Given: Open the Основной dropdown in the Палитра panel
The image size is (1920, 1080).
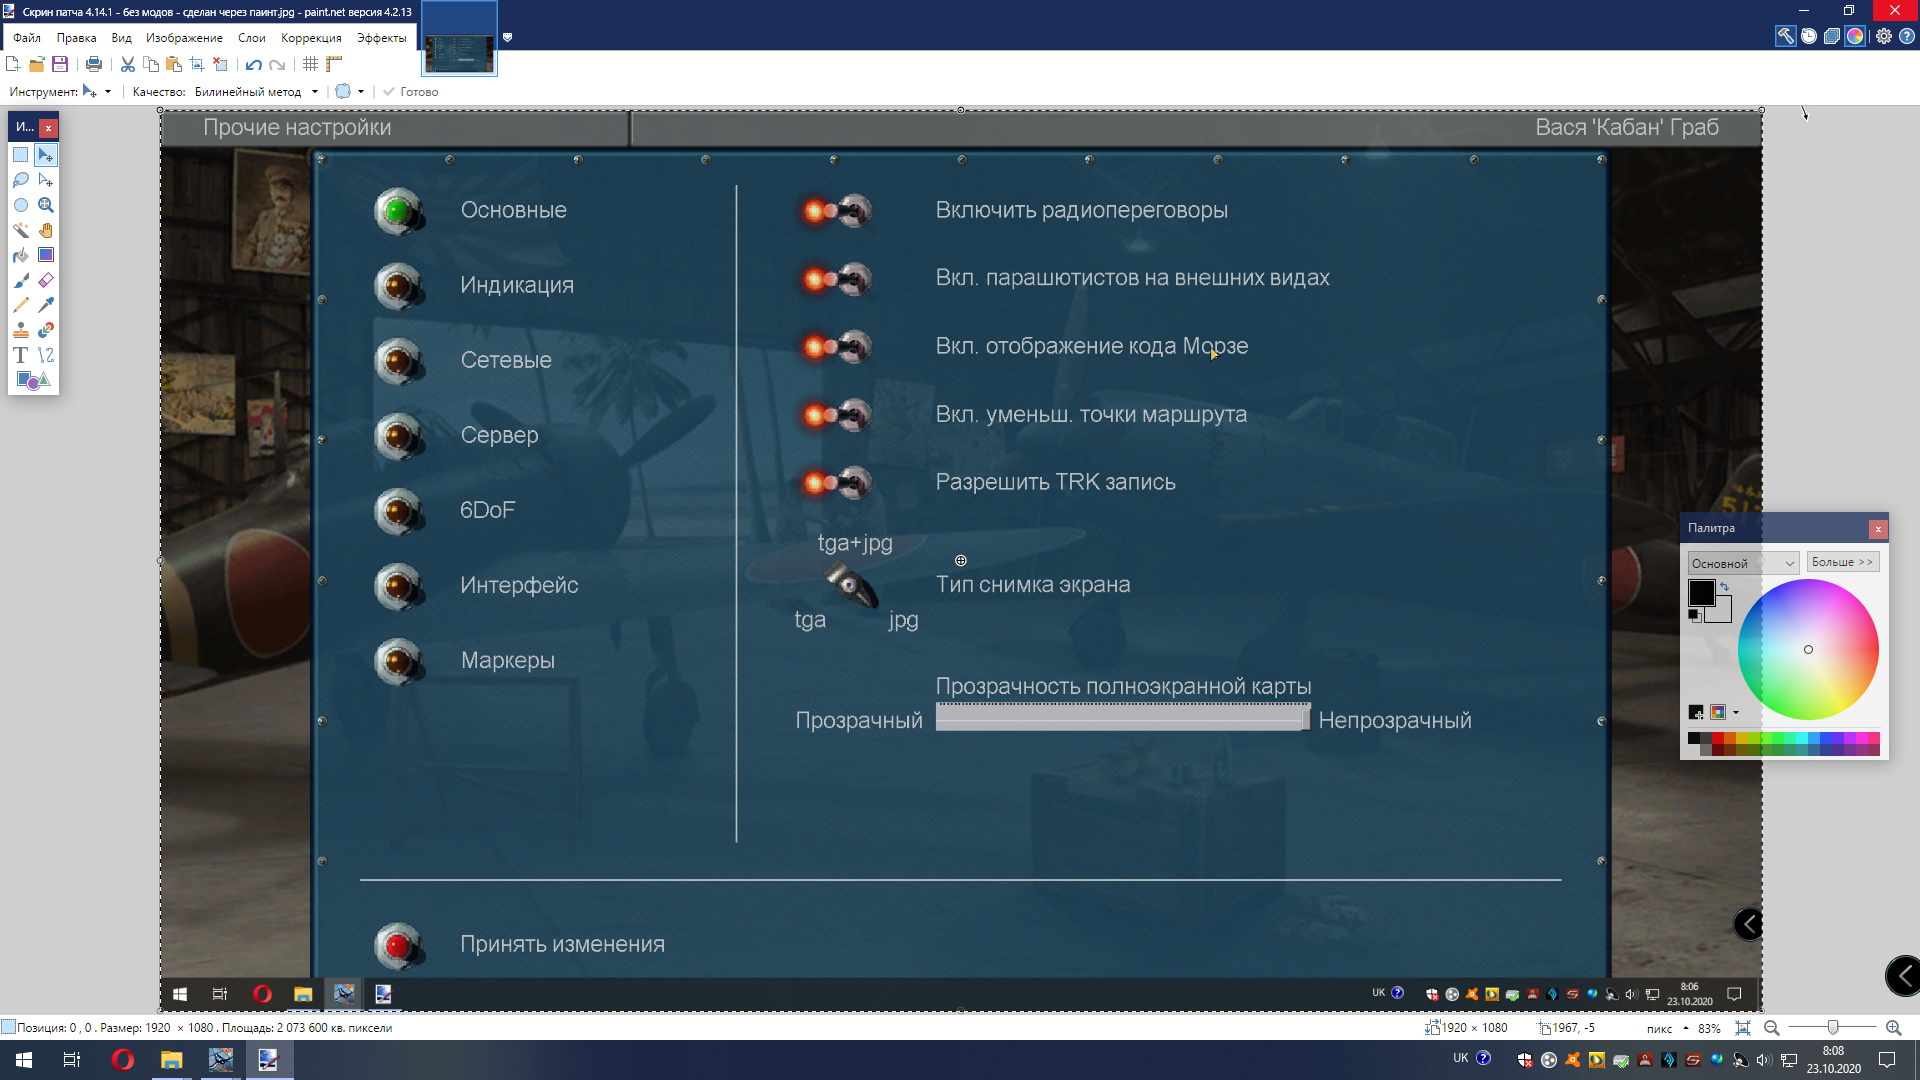Looking at the screenshot, I should pyautogui.click(x=1743, y=563).
